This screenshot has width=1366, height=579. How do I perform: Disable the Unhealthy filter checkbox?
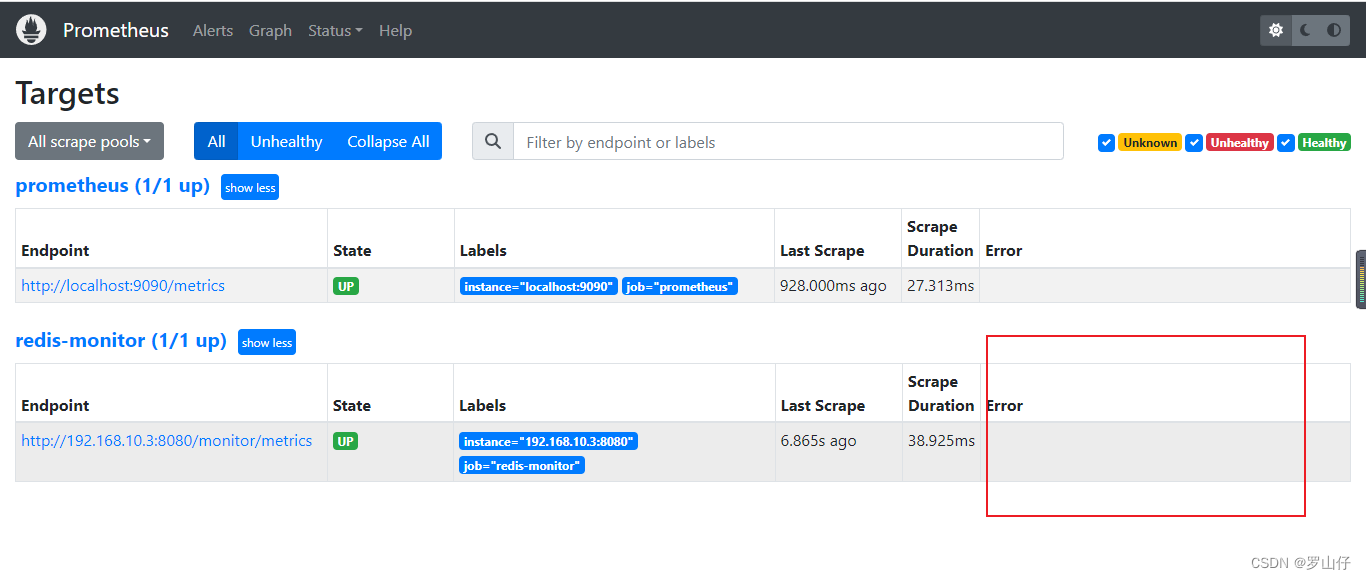[x=1194, y=142]
